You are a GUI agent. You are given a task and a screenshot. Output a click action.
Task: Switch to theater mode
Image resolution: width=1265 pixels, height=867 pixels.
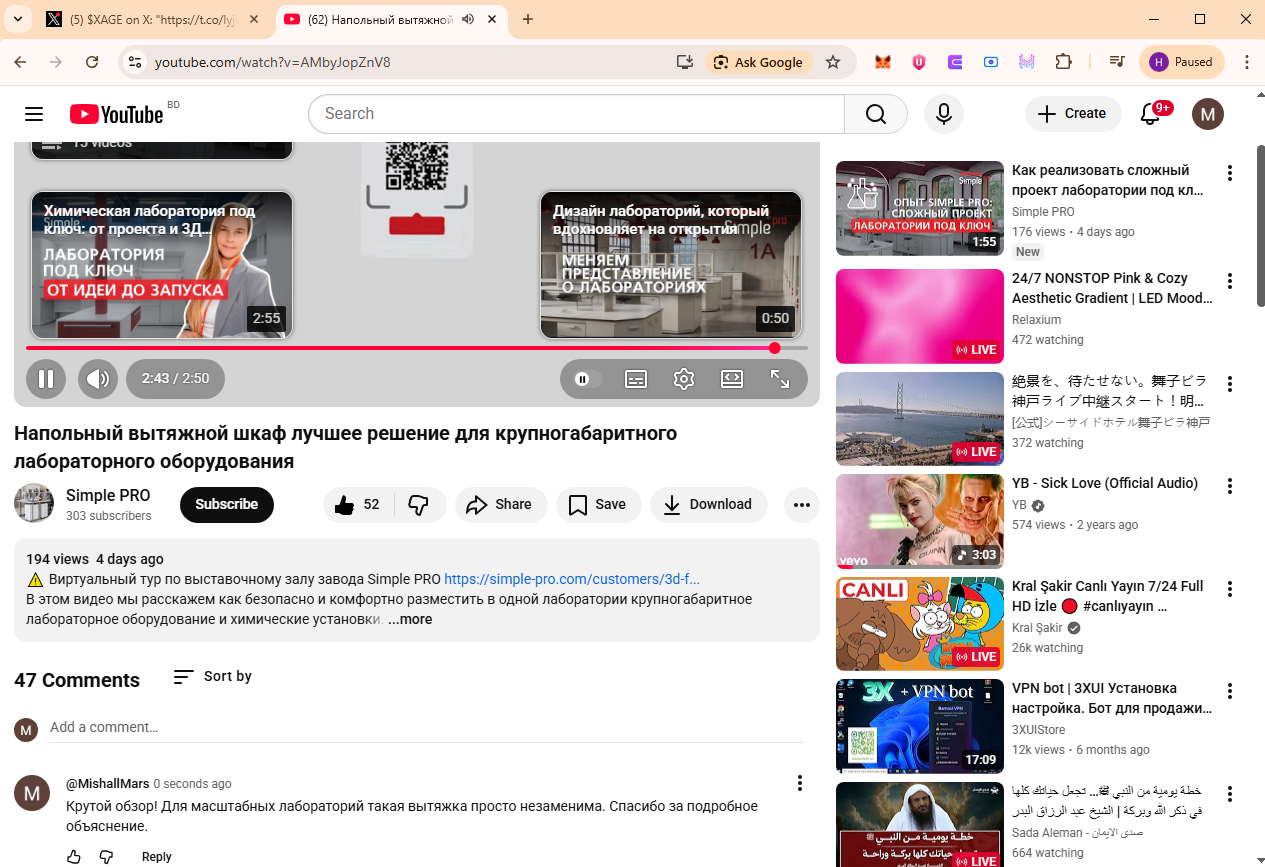pyautogui.click(x=732, y=379)
